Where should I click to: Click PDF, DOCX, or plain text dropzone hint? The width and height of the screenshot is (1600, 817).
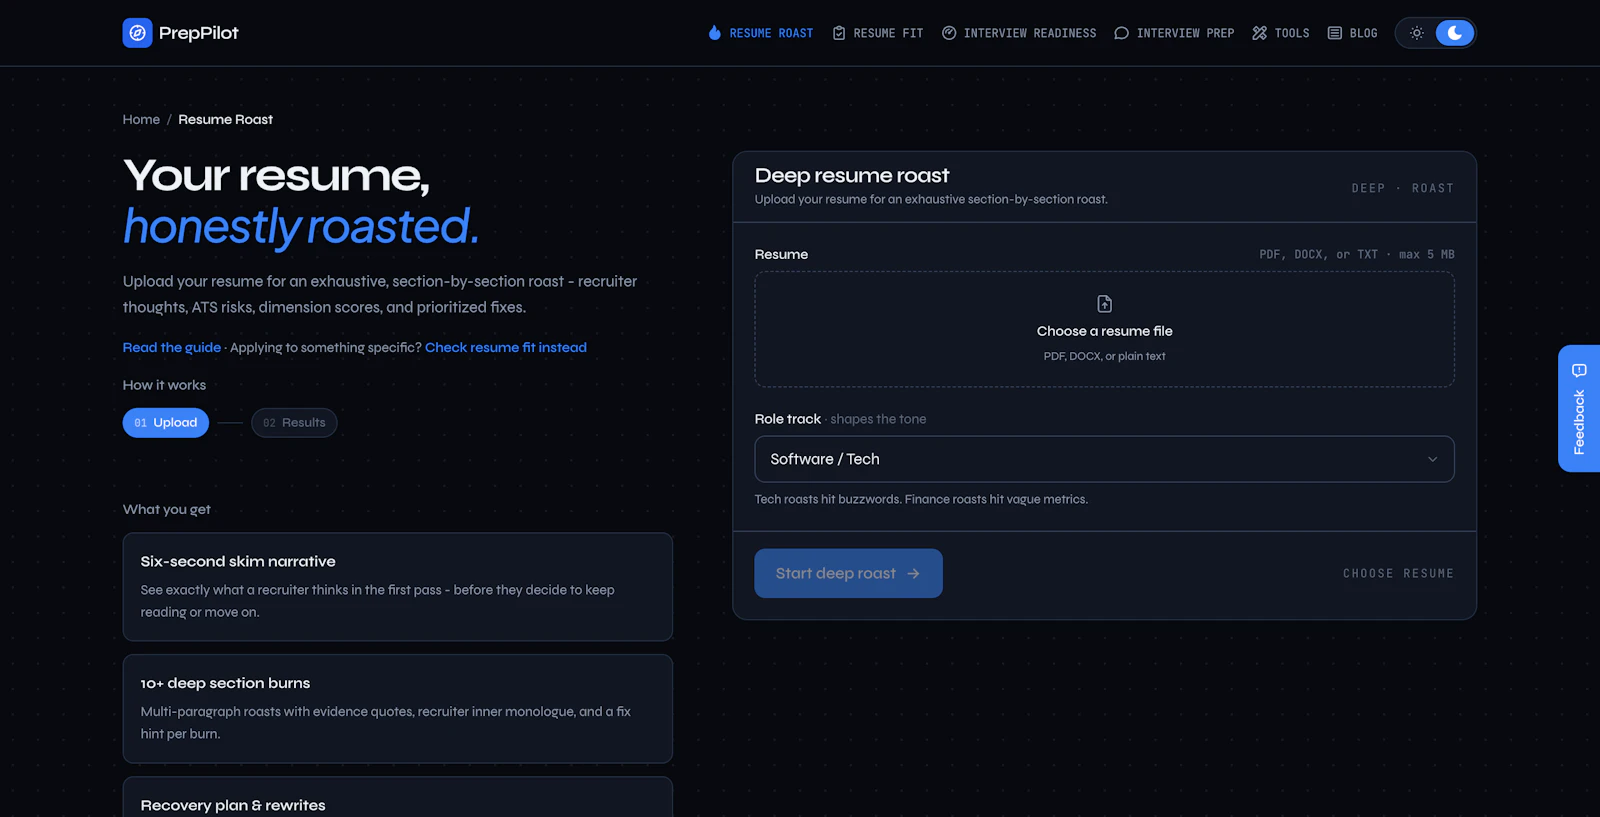[x=1104, y=356]
